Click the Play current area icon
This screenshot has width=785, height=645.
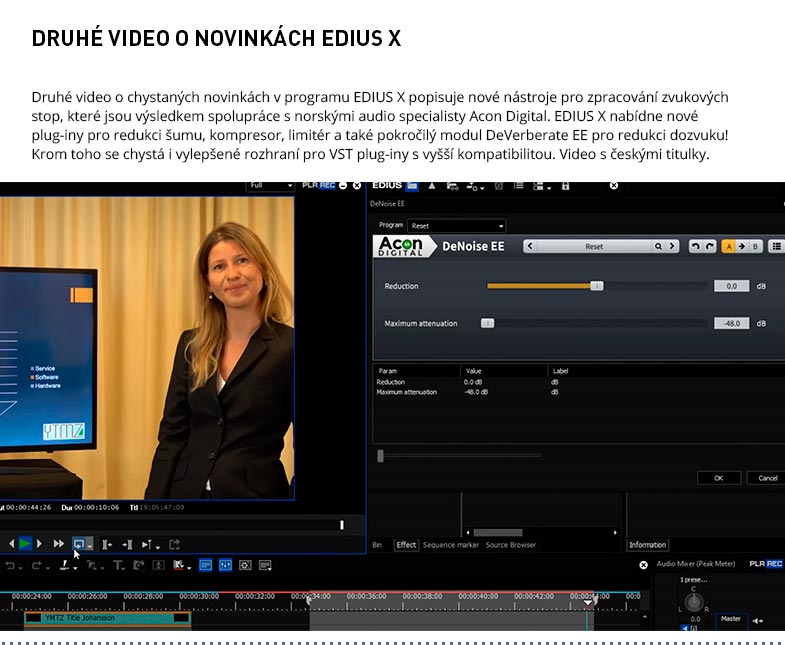coord(146,544)
